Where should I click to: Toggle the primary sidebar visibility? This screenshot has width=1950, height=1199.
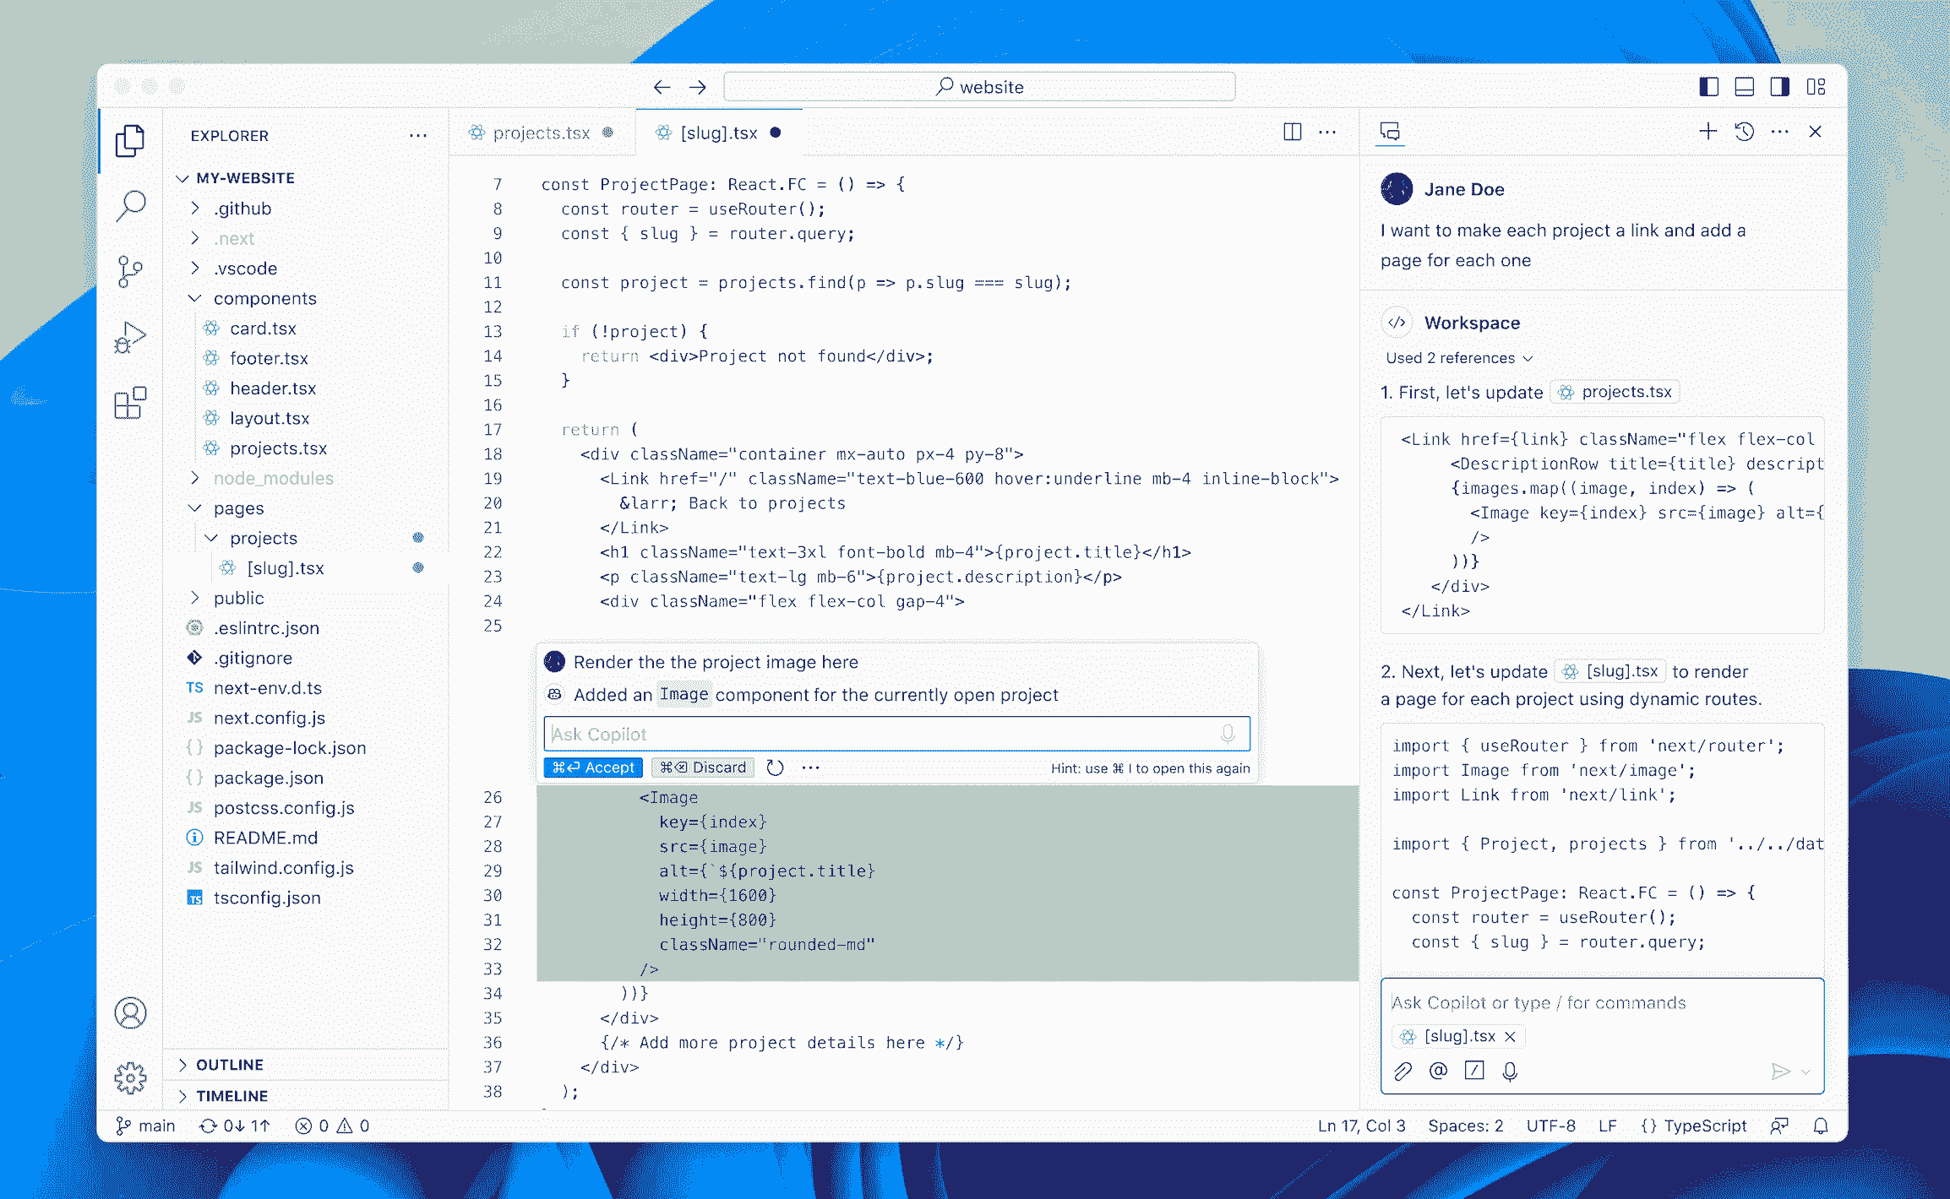[x=1708, y=87]
